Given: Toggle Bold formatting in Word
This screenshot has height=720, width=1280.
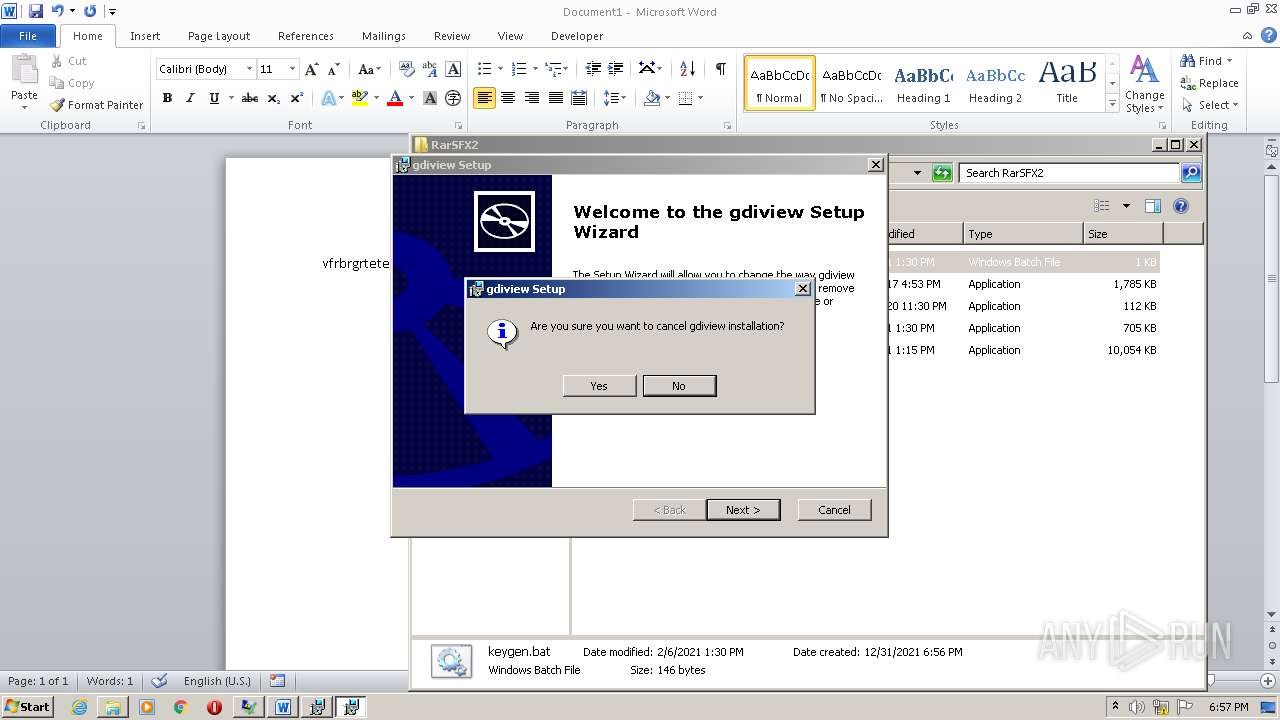Looking at the screenshot, I should (x=167, y=98).
